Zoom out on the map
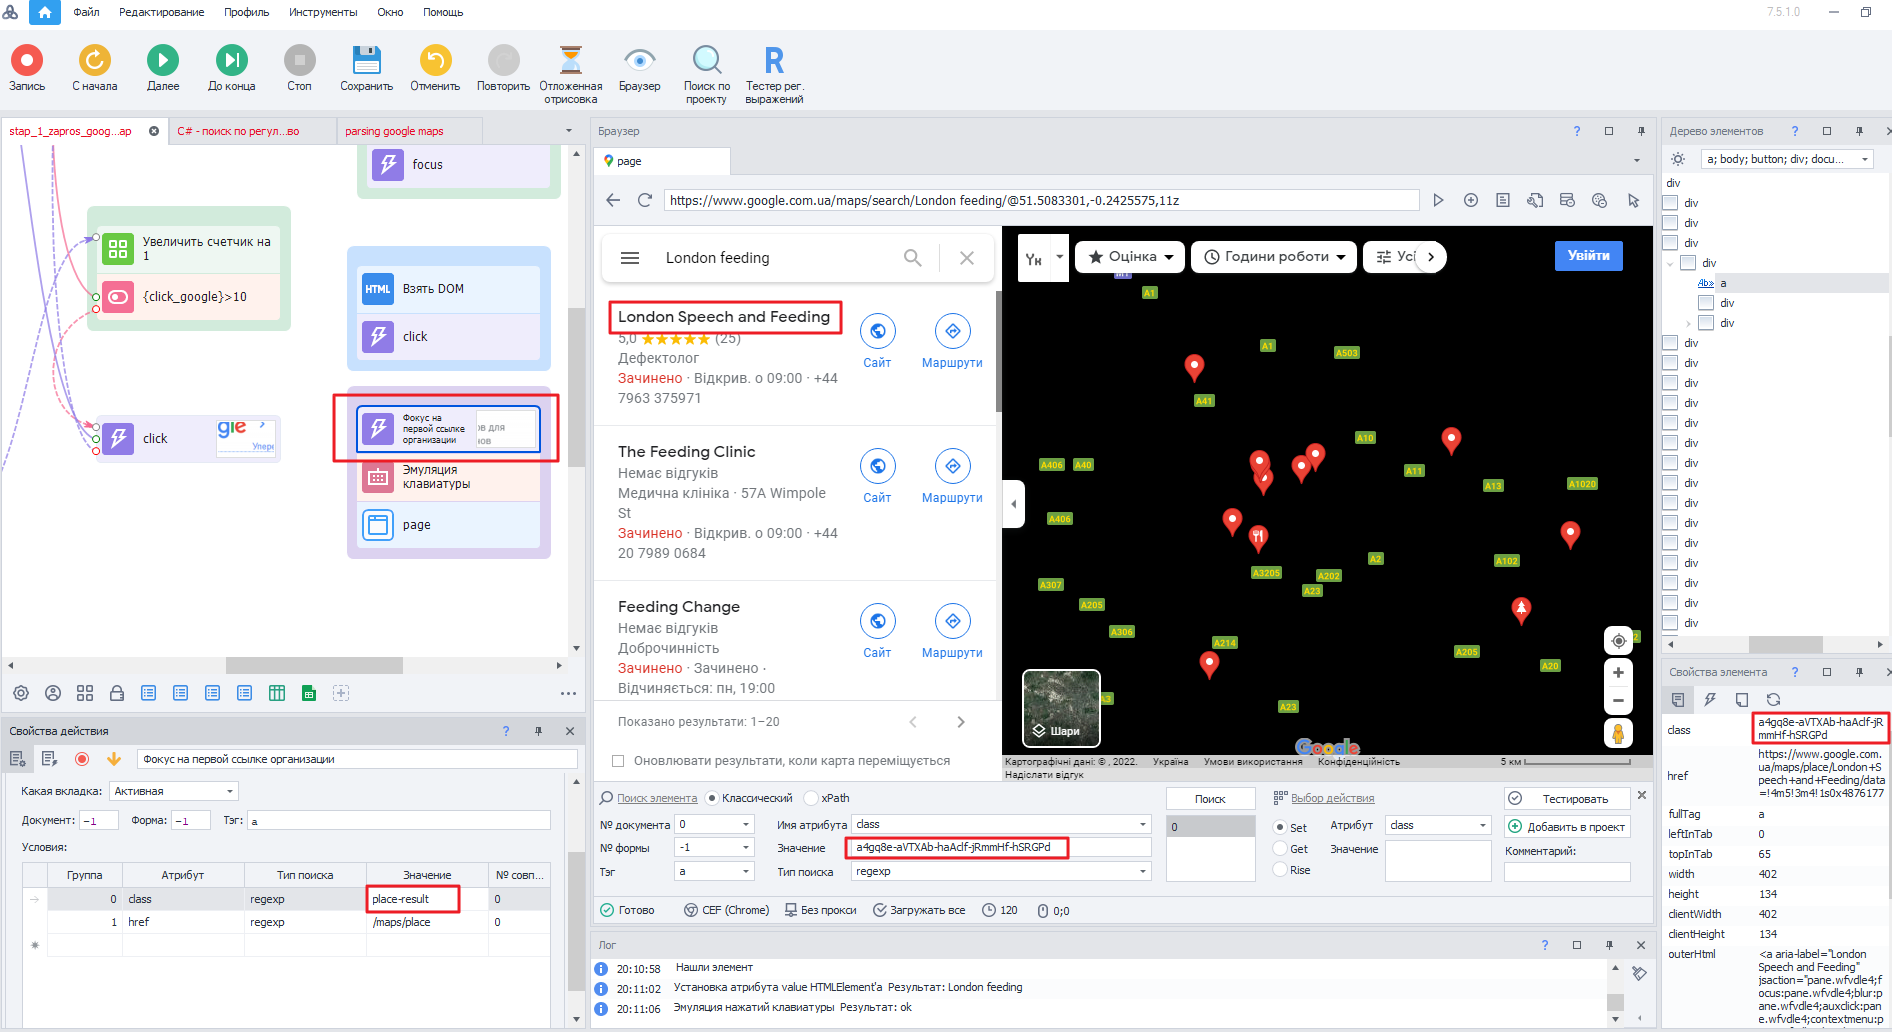Screen dimensions: 1892x1032 coord(1618,700)
